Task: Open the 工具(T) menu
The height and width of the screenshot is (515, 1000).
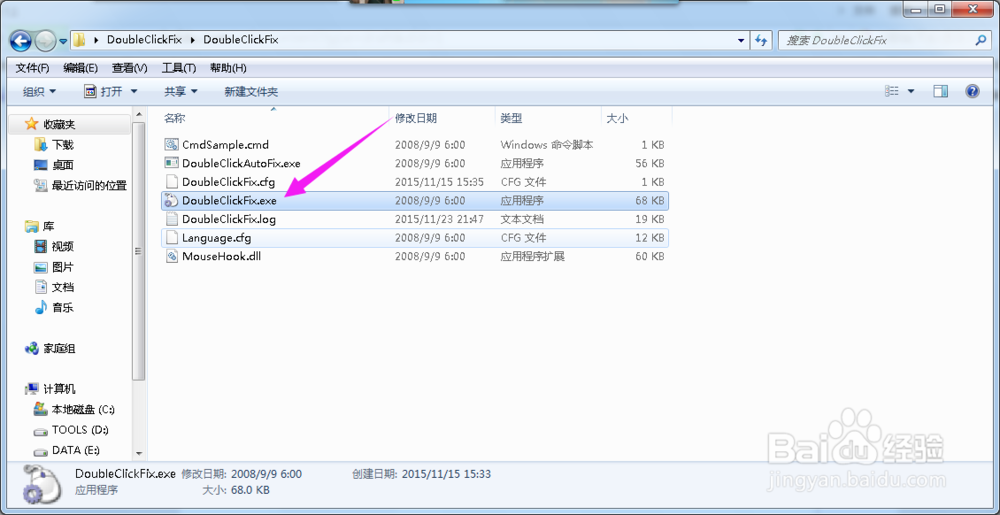Action: 179,68
